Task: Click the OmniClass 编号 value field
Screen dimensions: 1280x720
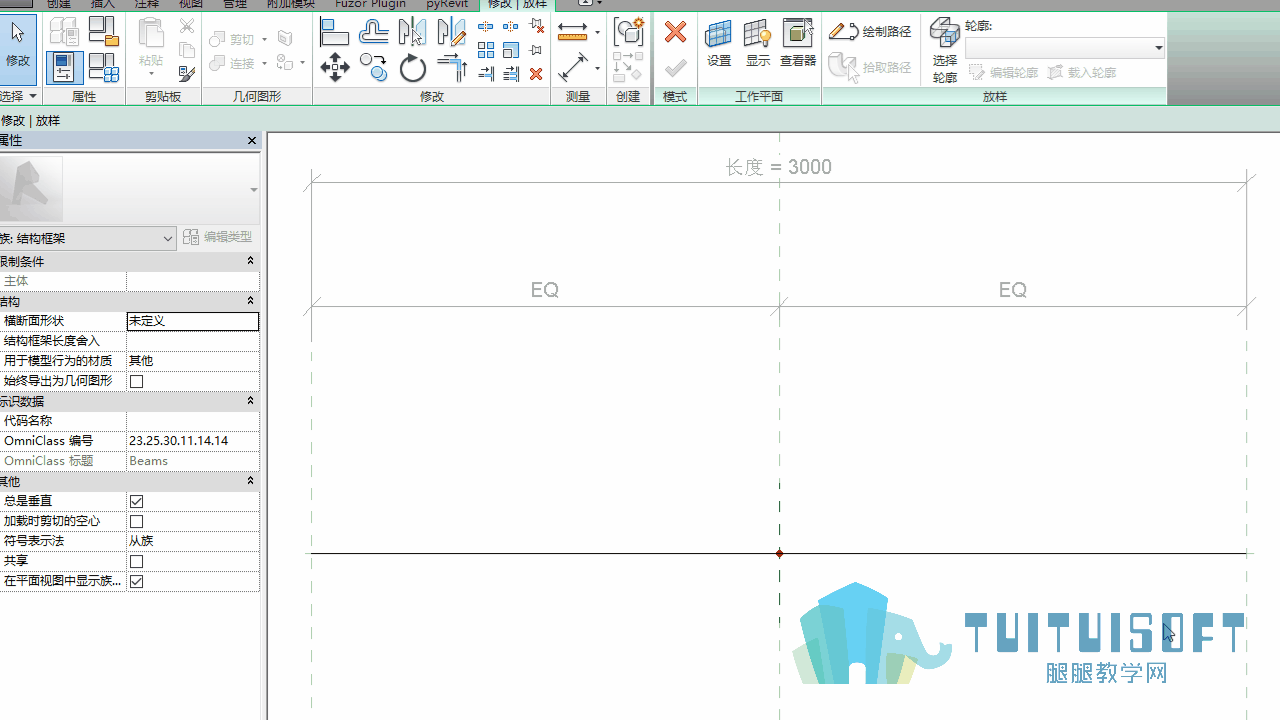Action: (193, 441)
